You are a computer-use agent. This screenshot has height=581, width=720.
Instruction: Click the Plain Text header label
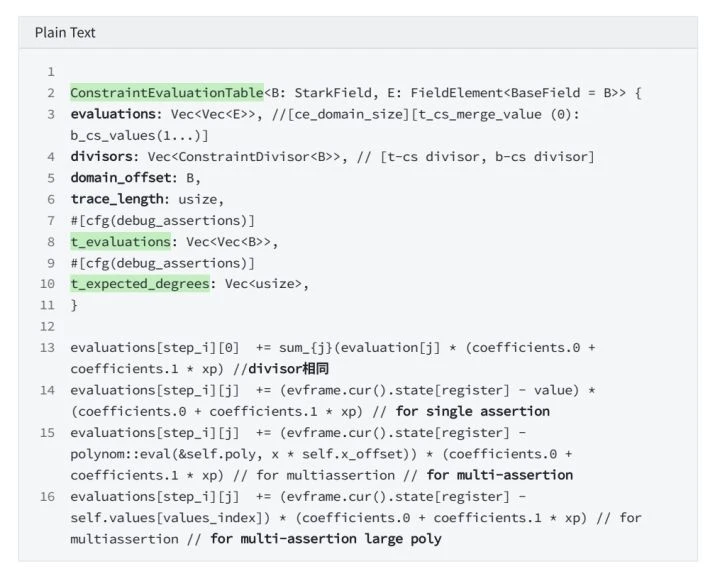[x=65, y=33]
